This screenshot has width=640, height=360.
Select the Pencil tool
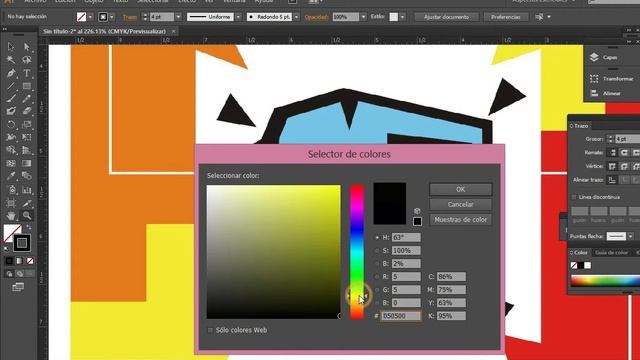pos(27,98)
